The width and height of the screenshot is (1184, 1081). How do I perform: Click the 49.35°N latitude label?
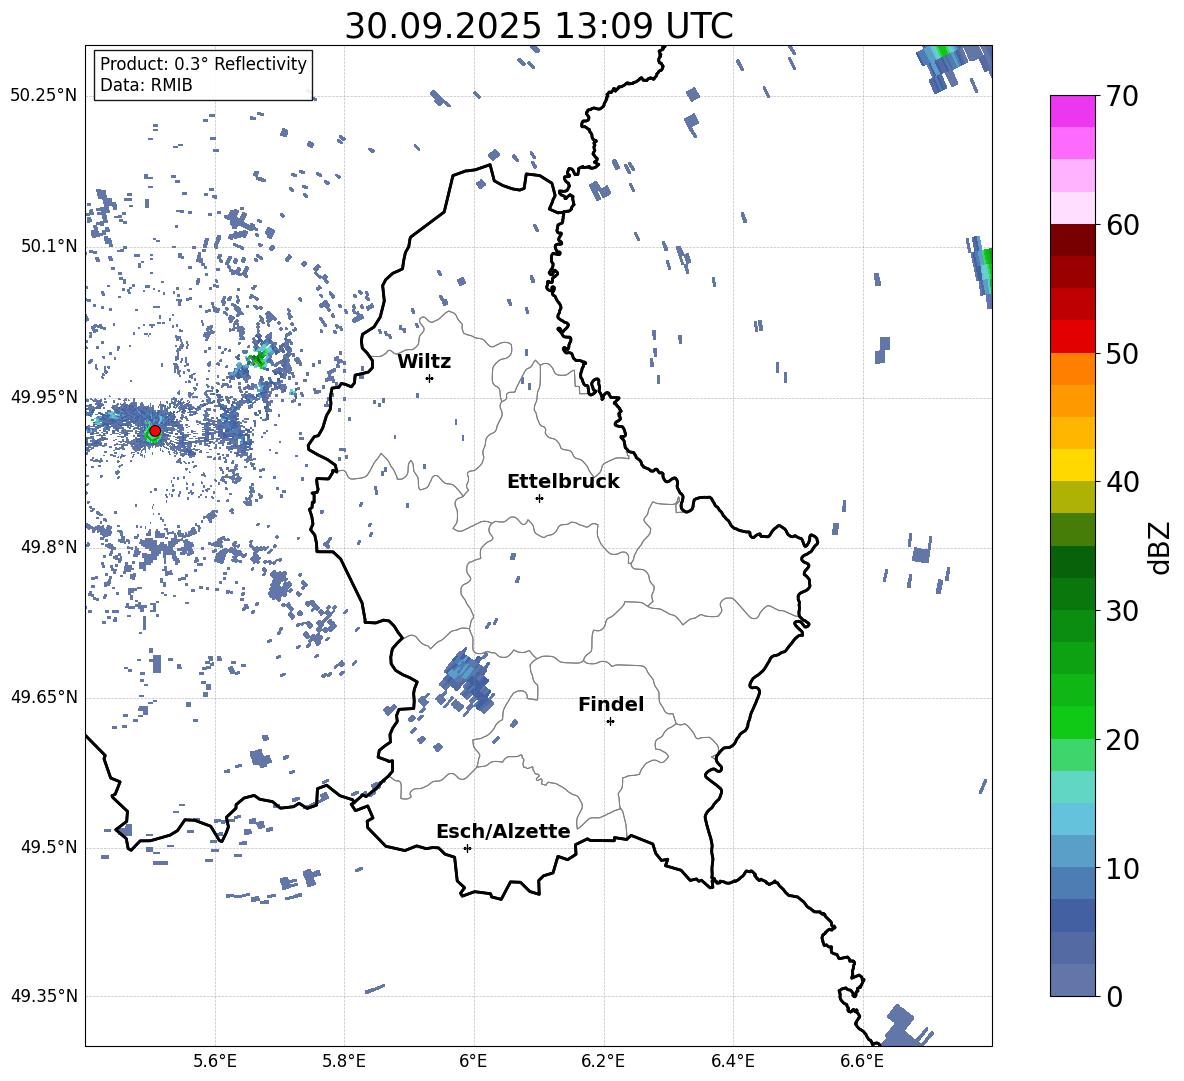pyautogui.click(x=44, y=996)
